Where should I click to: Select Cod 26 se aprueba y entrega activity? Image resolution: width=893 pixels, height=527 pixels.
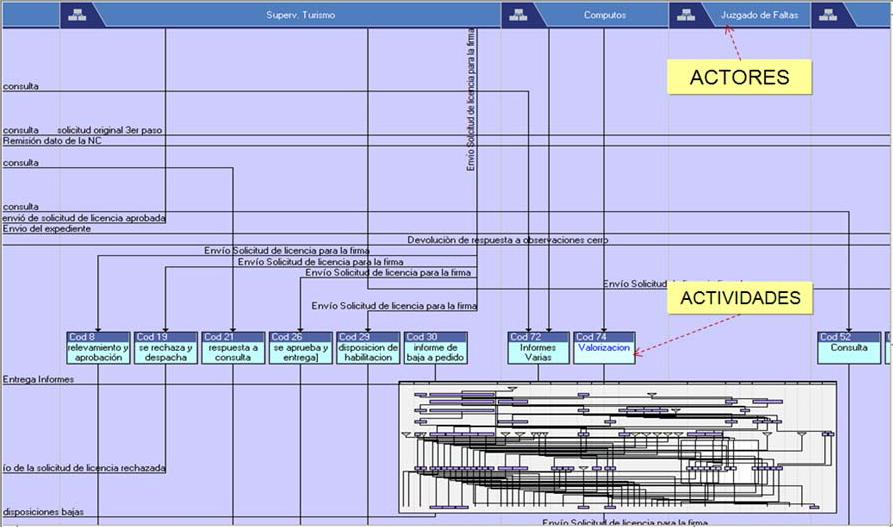(x=300, y=348)
